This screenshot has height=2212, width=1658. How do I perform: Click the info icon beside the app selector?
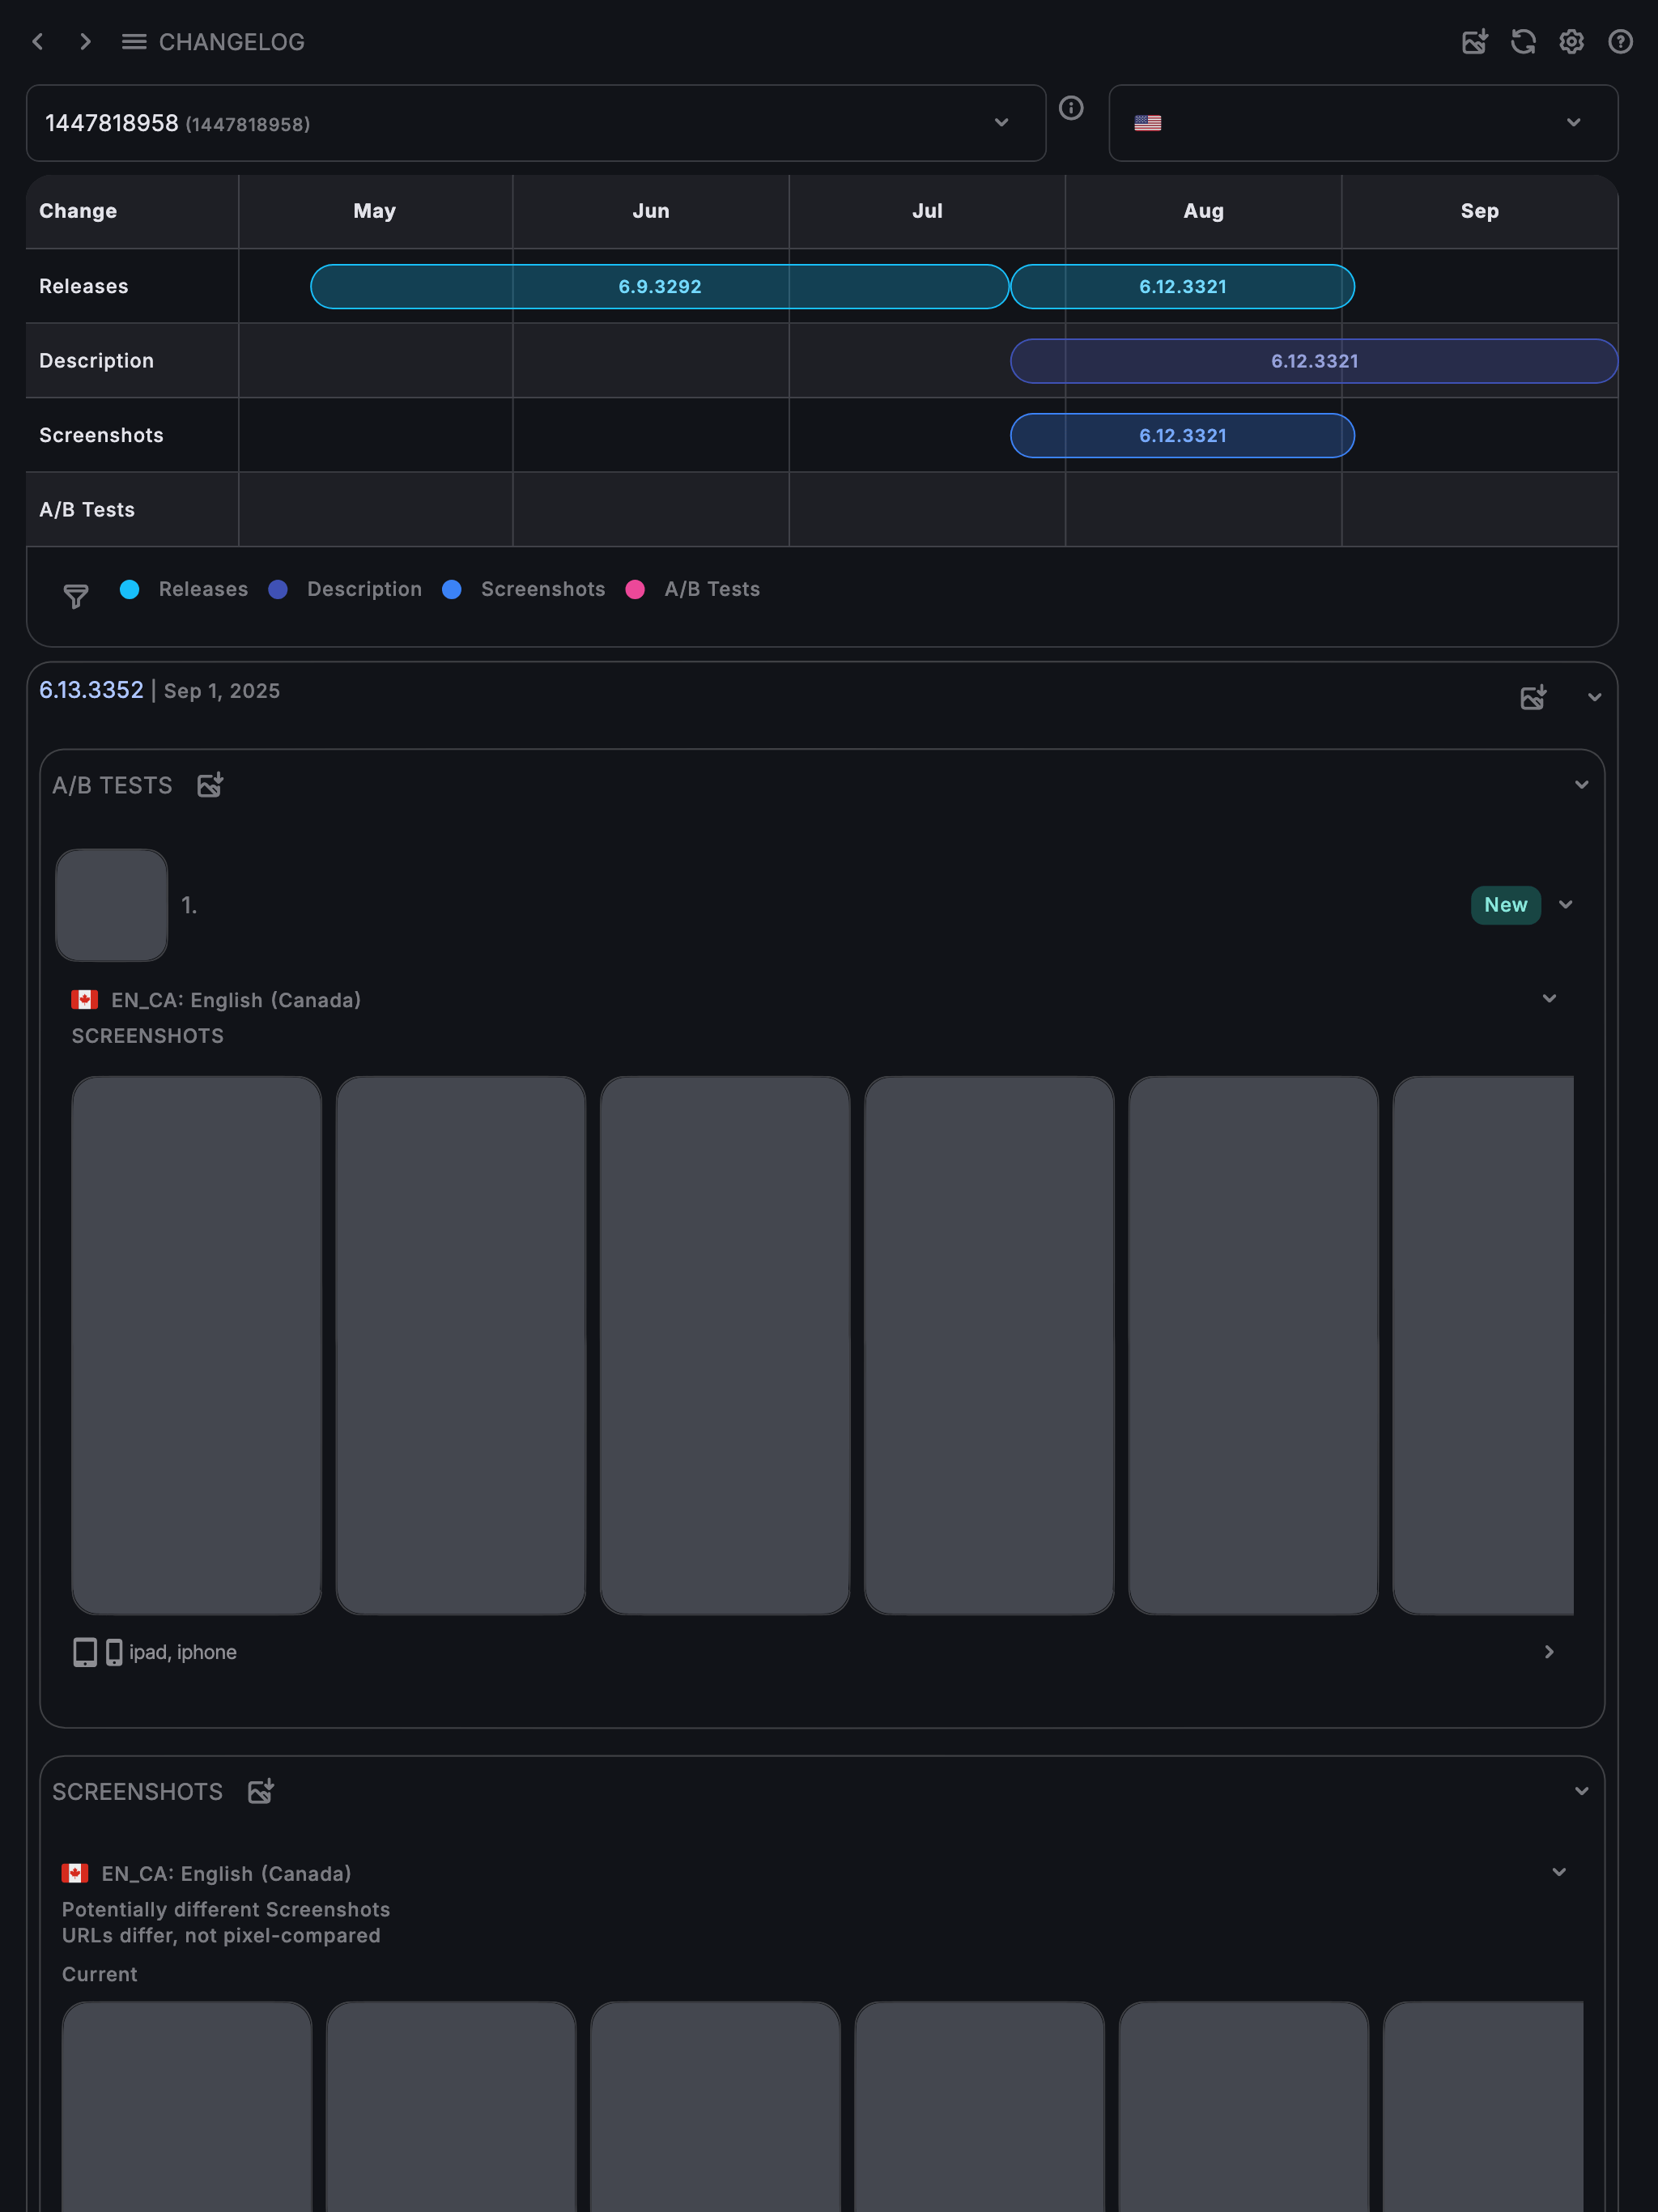click(1071, 108)
